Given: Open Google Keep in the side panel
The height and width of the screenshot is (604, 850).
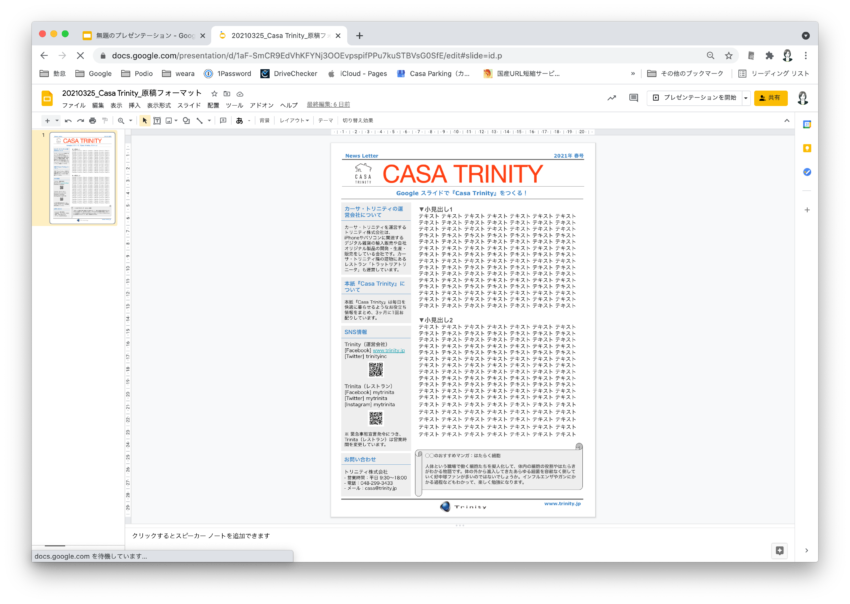Looking at the screenshot, I should click(807, 148).
